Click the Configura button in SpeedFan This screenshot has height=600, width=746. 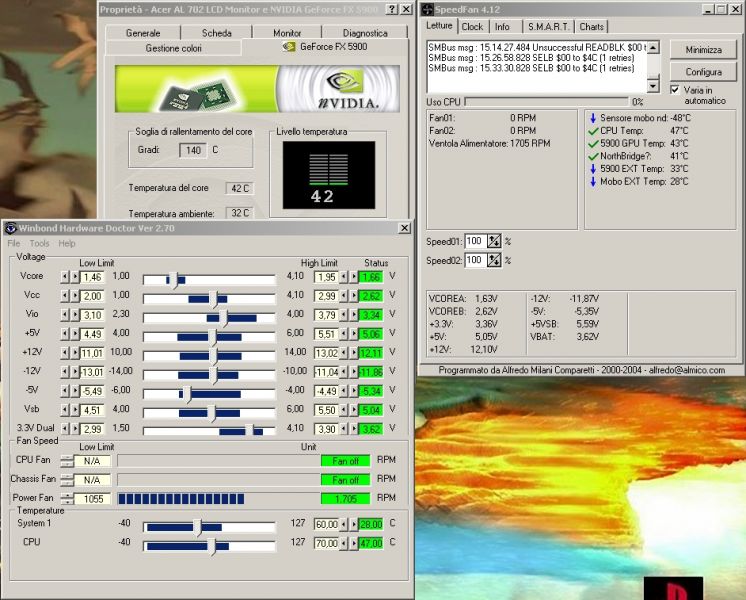click(x=703, y=72)
